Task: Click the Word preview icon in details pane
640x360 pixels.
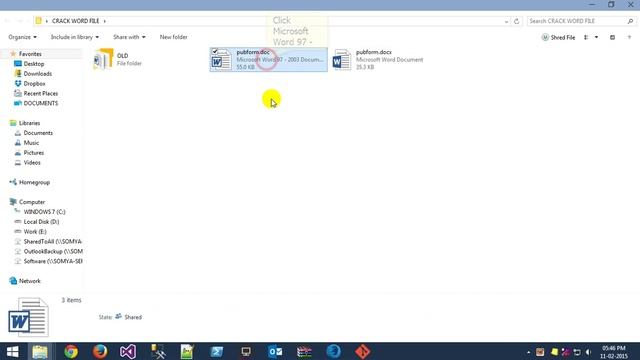Action: [x=29, y=317]
